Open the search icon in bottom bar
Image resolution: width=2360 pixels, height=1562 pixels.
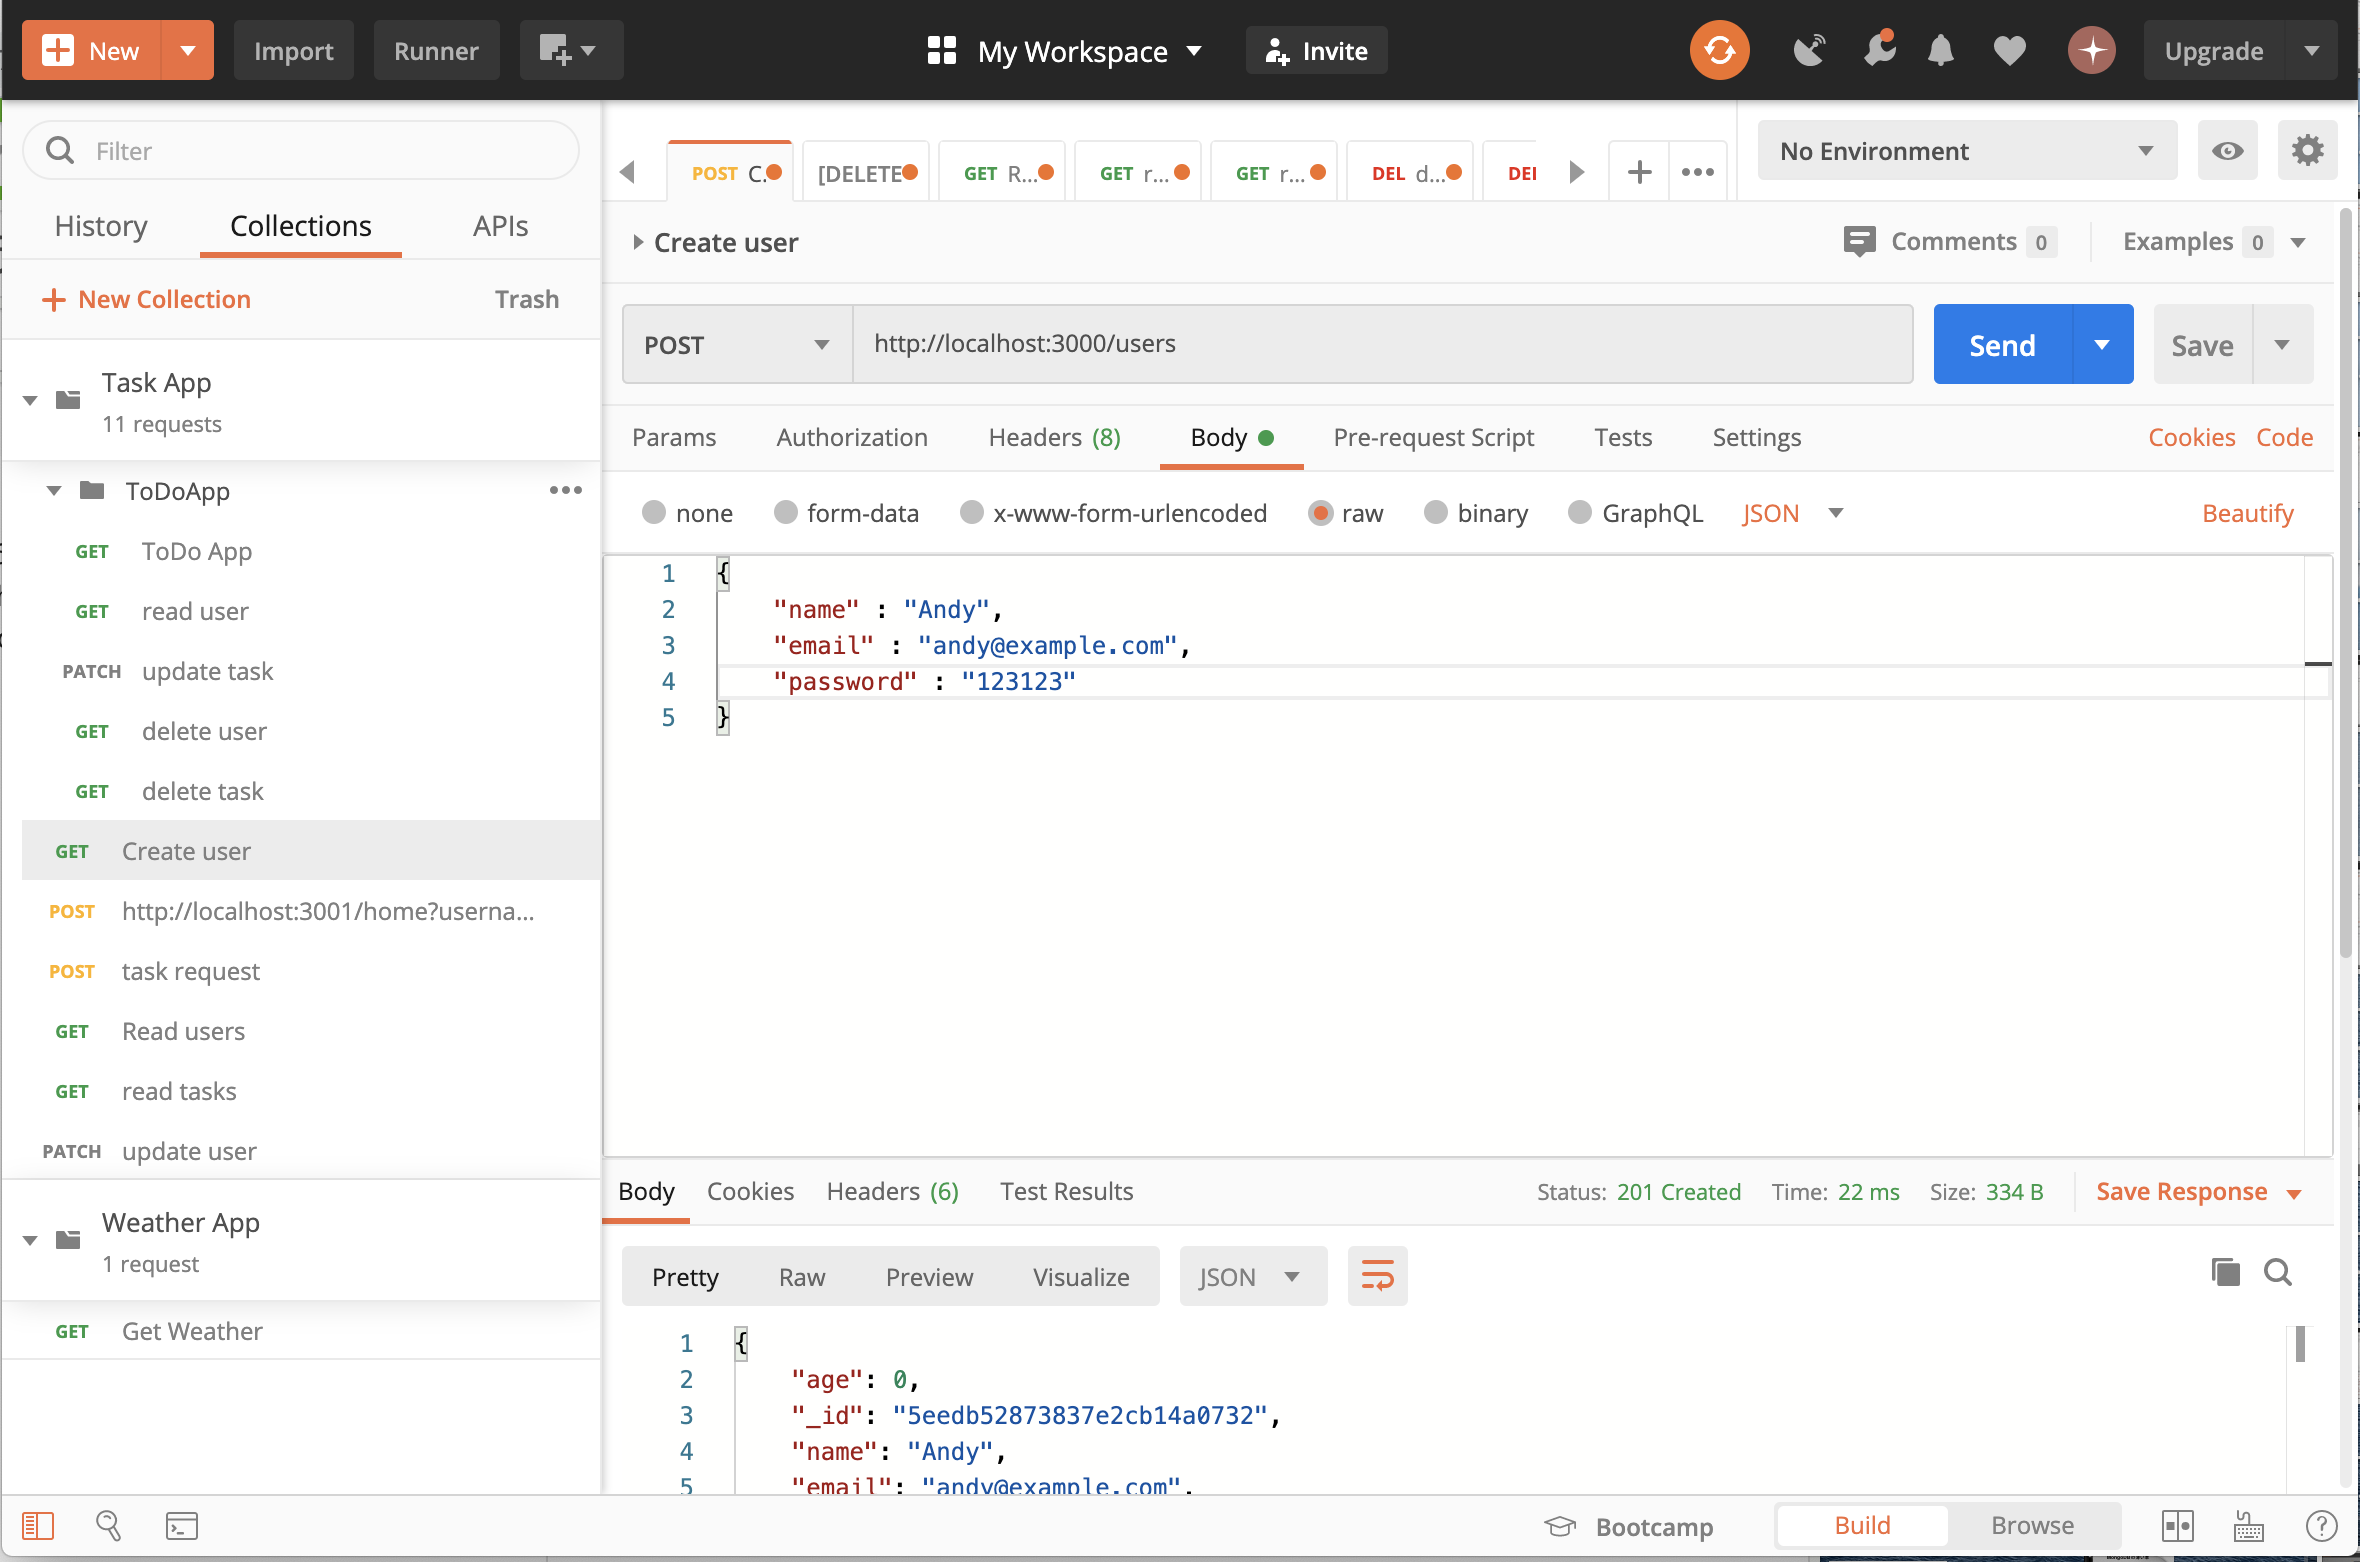(x=109, y=1526)
